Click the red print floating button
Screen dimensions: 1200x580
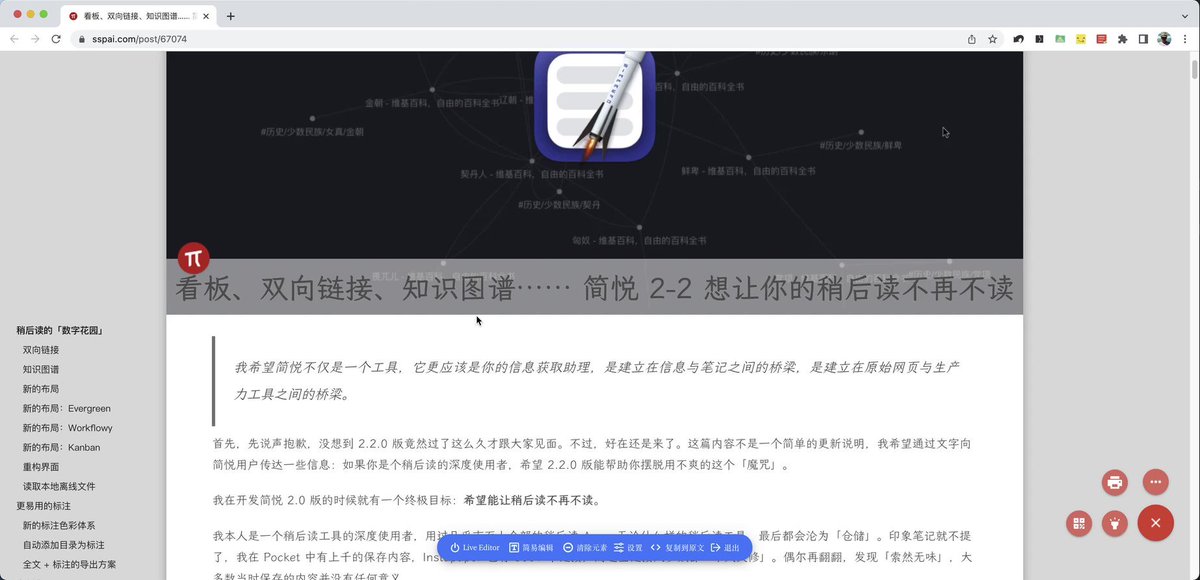tap(1115, 482)
